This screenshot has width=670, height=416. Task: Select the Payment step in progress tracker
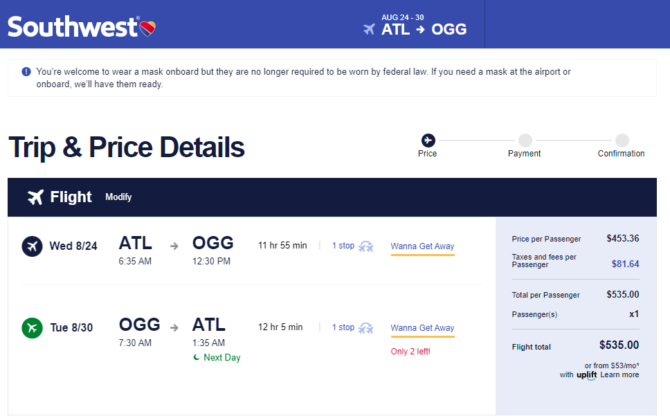[525, 146]
